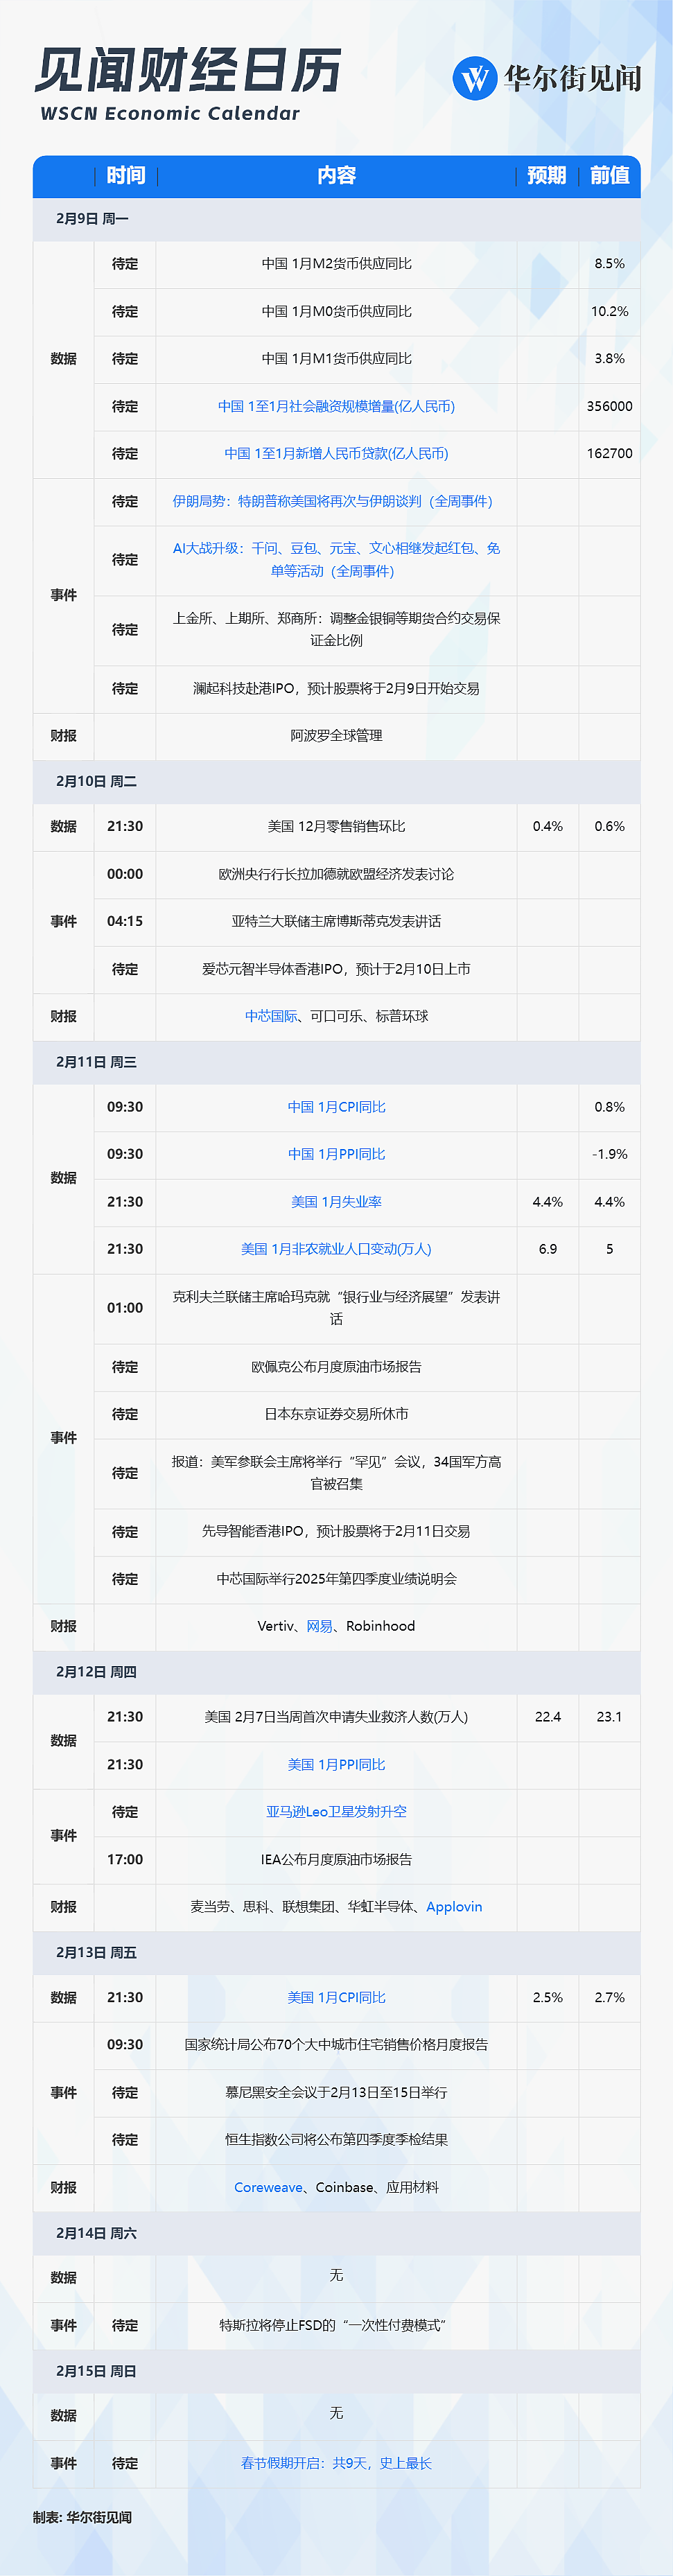Open the 亚马逊Leo卫星发射升空 link
Viewport: 673px width, 2576px height.
tap(336, 1812)
